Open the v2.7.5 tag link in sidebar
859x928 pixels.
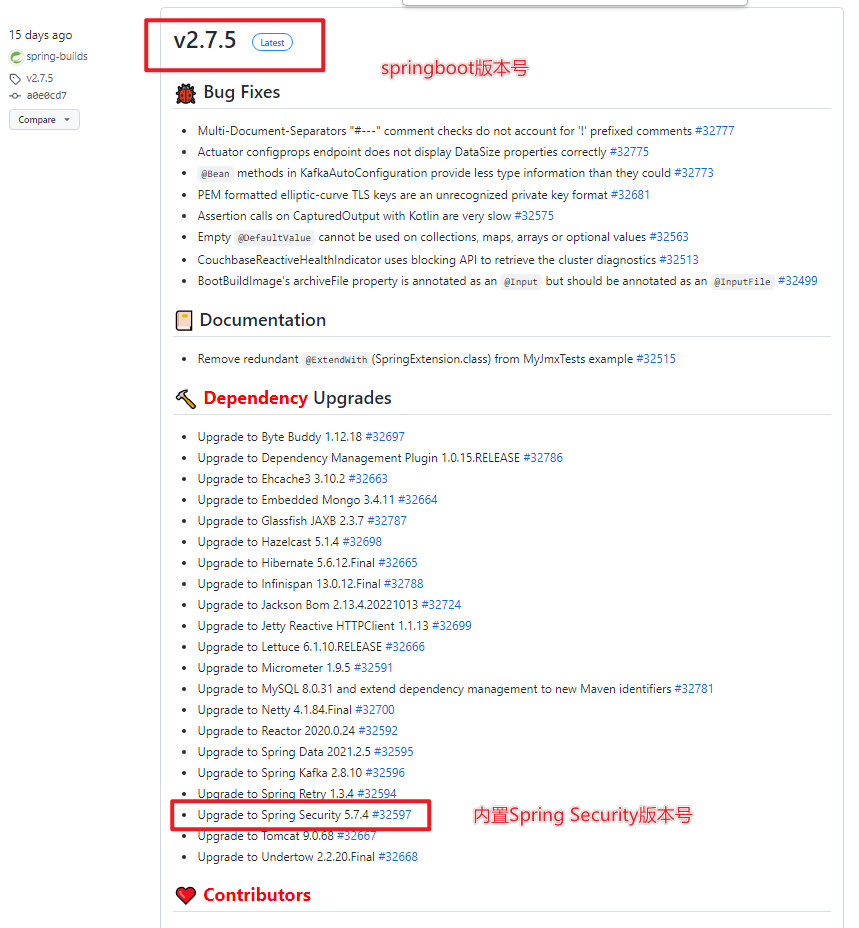point(40,78)
